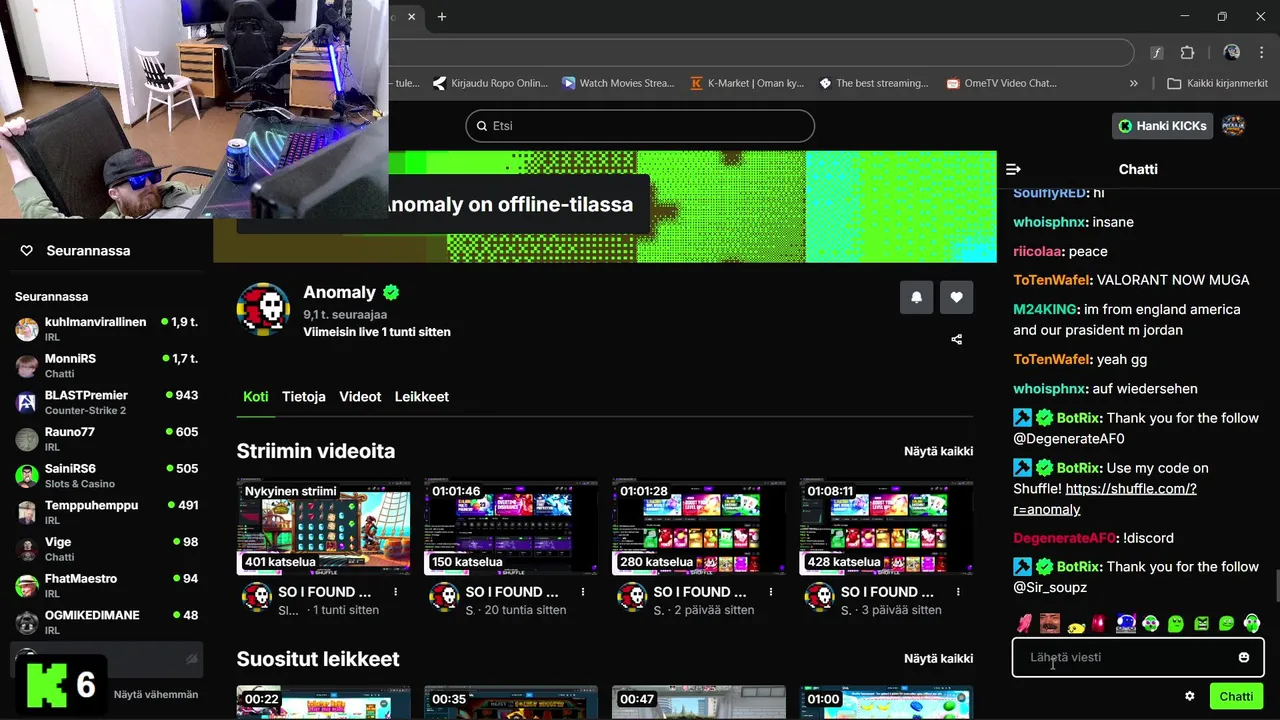Open MonniRS followed channel

point(106,366)
